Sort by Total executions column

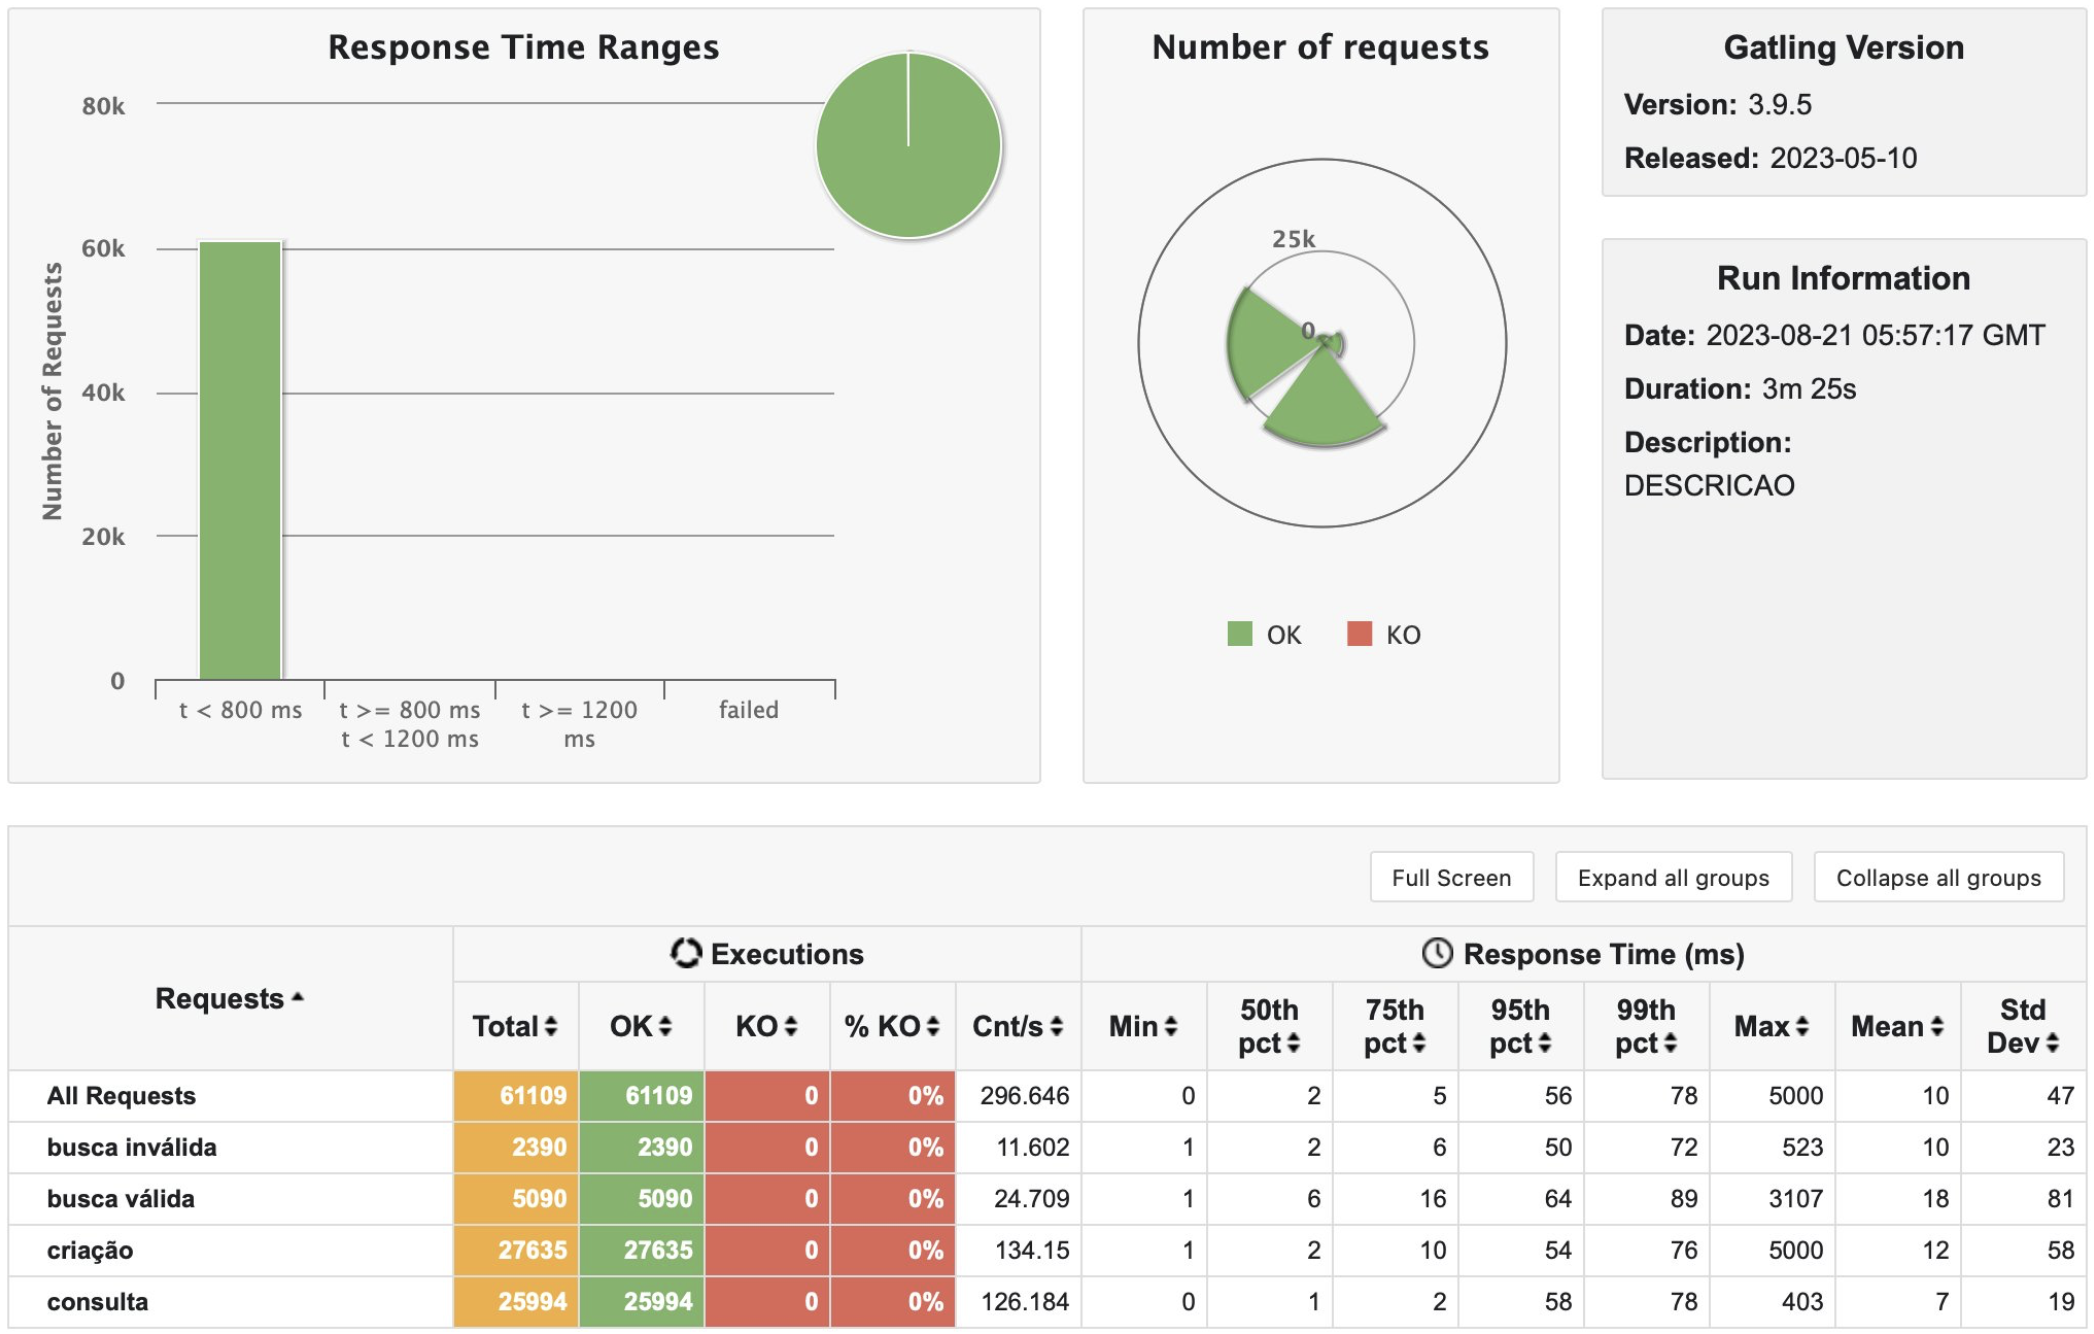[x=515, y=1026]
